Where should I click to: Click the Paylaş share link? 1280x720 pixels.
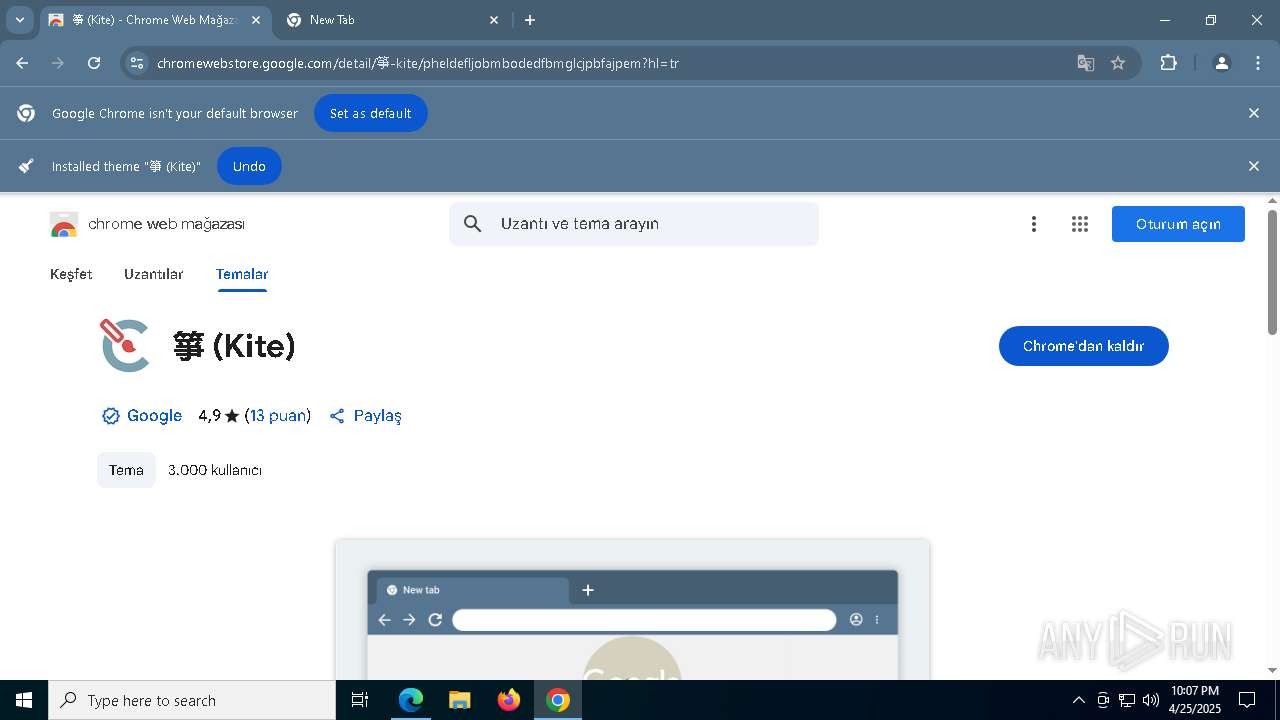[366, 416]
